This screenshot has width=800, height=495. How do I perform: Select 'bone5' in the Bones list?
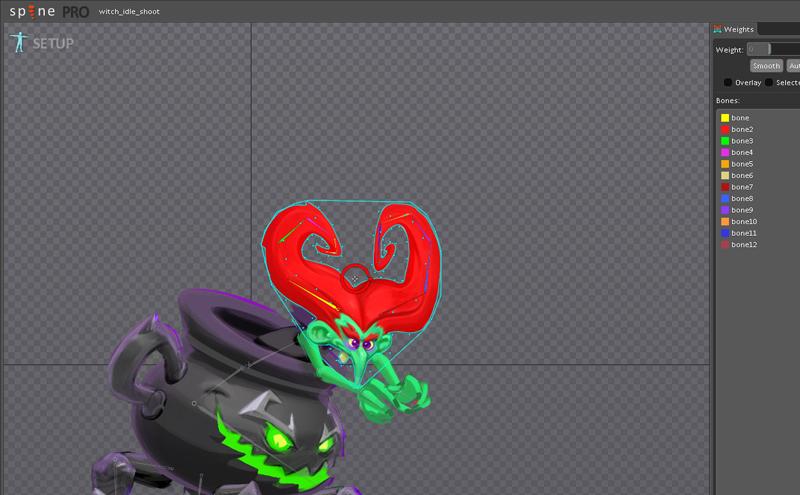(742, 164)
